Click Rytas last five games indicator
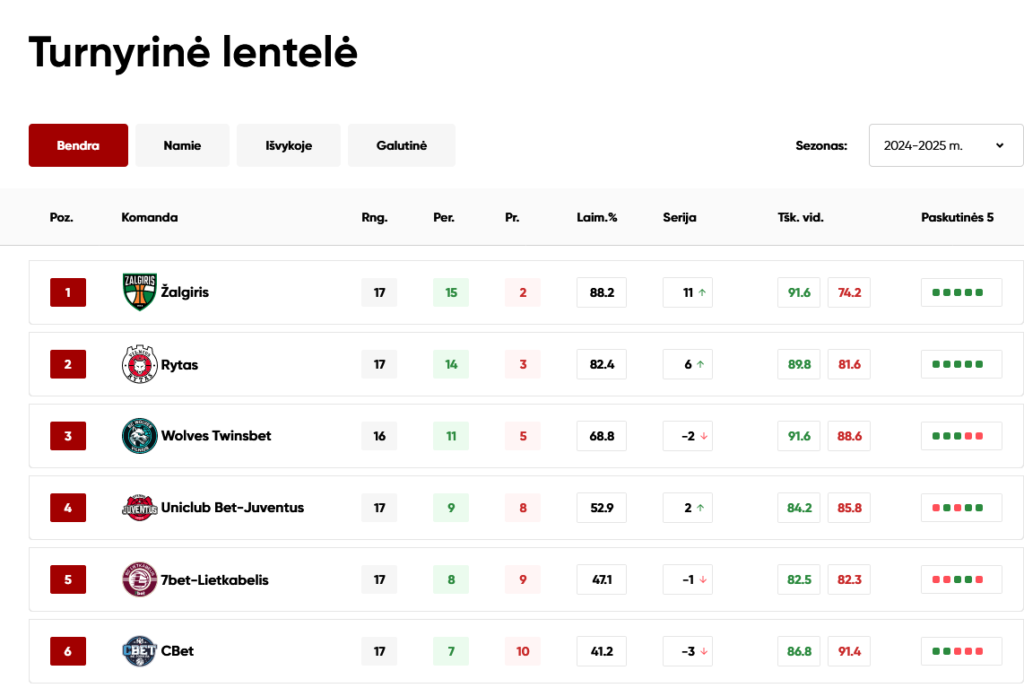This screenshot has width=1024, height=688. click(x=962, y=364)
